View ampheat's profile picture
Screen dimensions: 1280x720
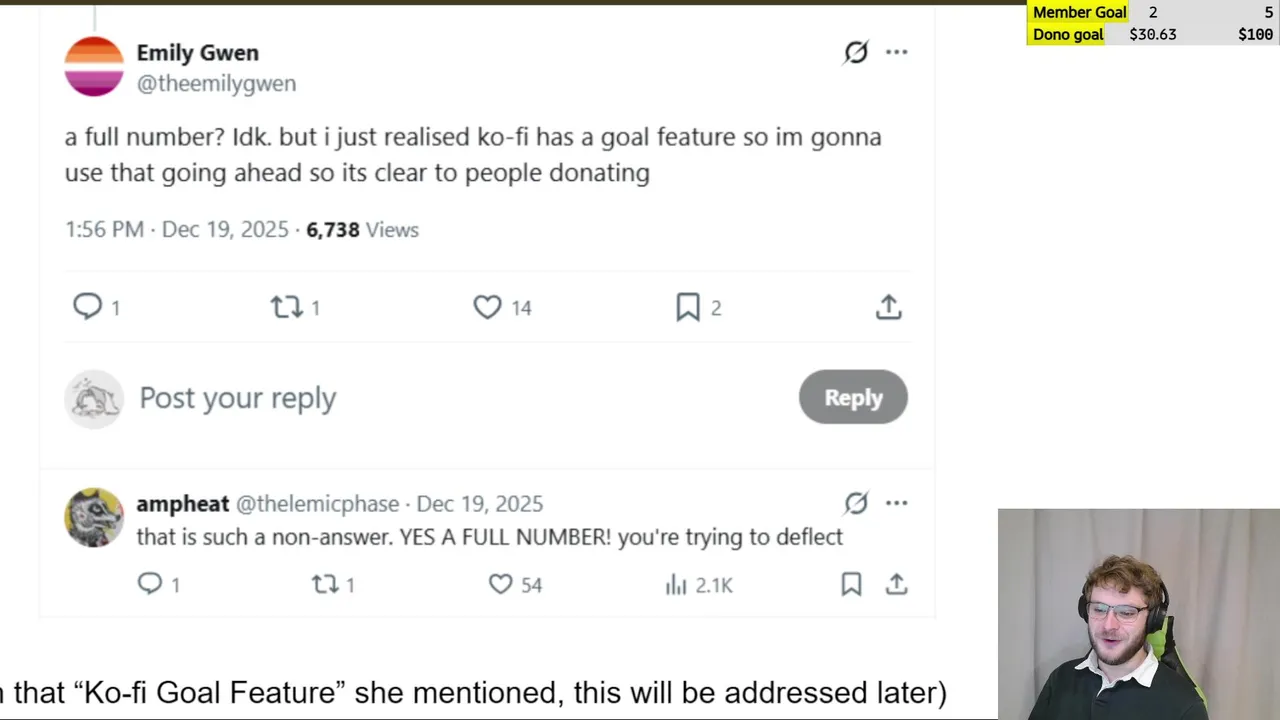coord(94,517)
